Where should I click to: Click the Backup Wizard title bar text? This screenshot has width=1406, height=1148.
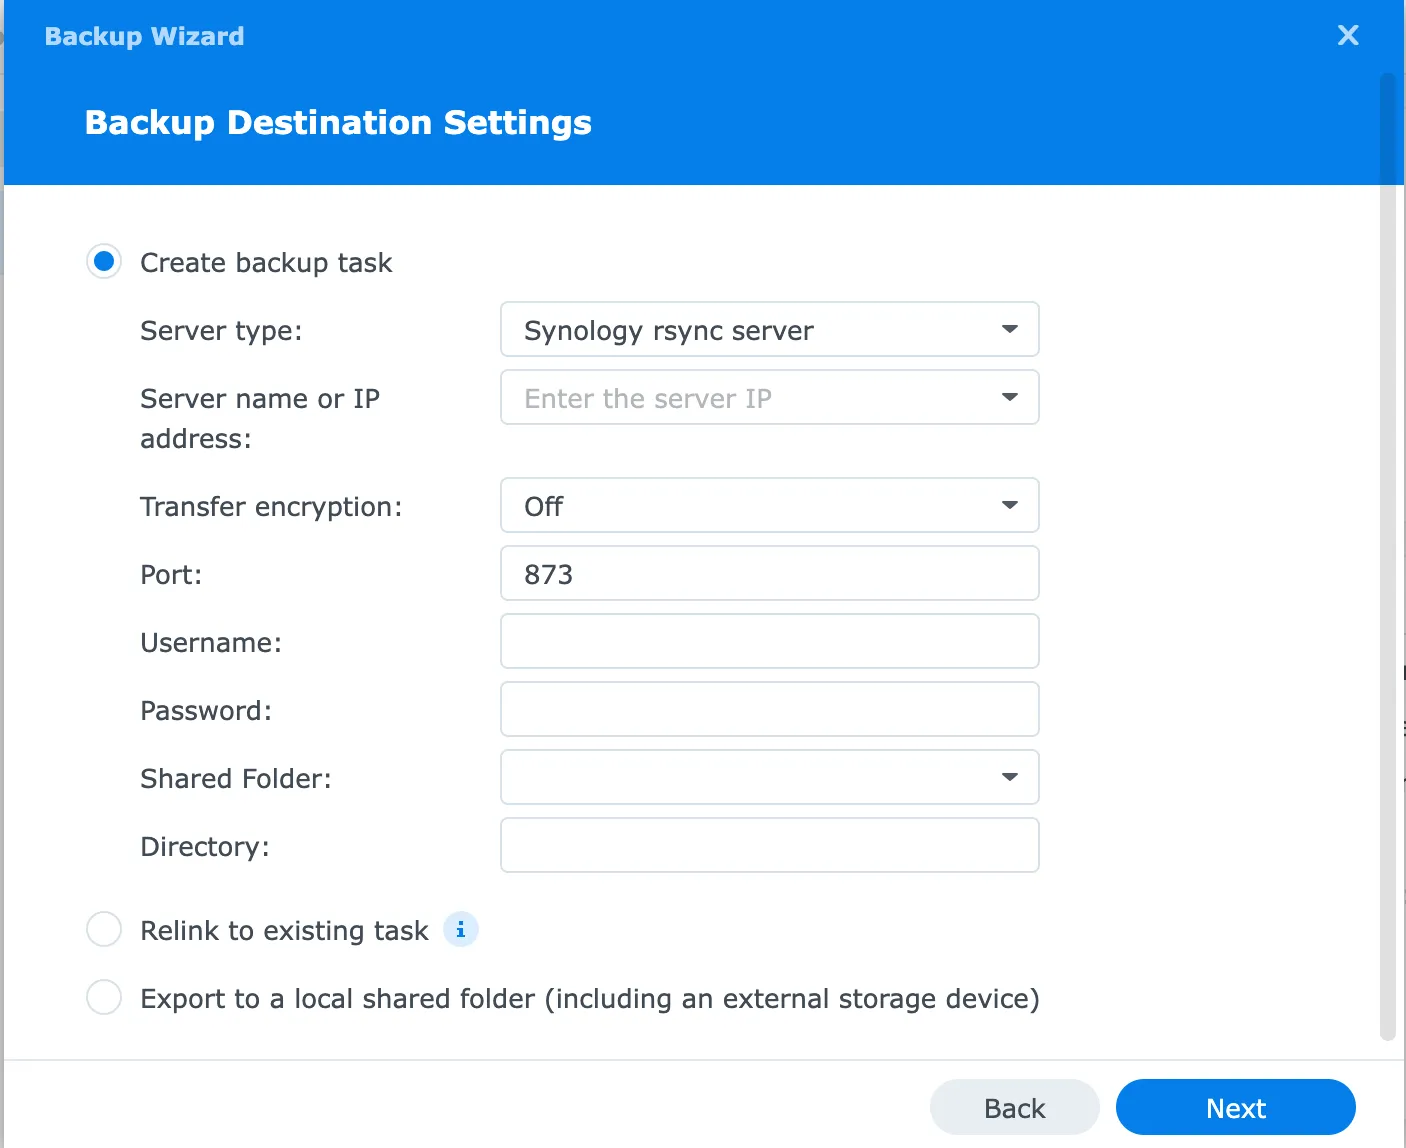point(143,35)
